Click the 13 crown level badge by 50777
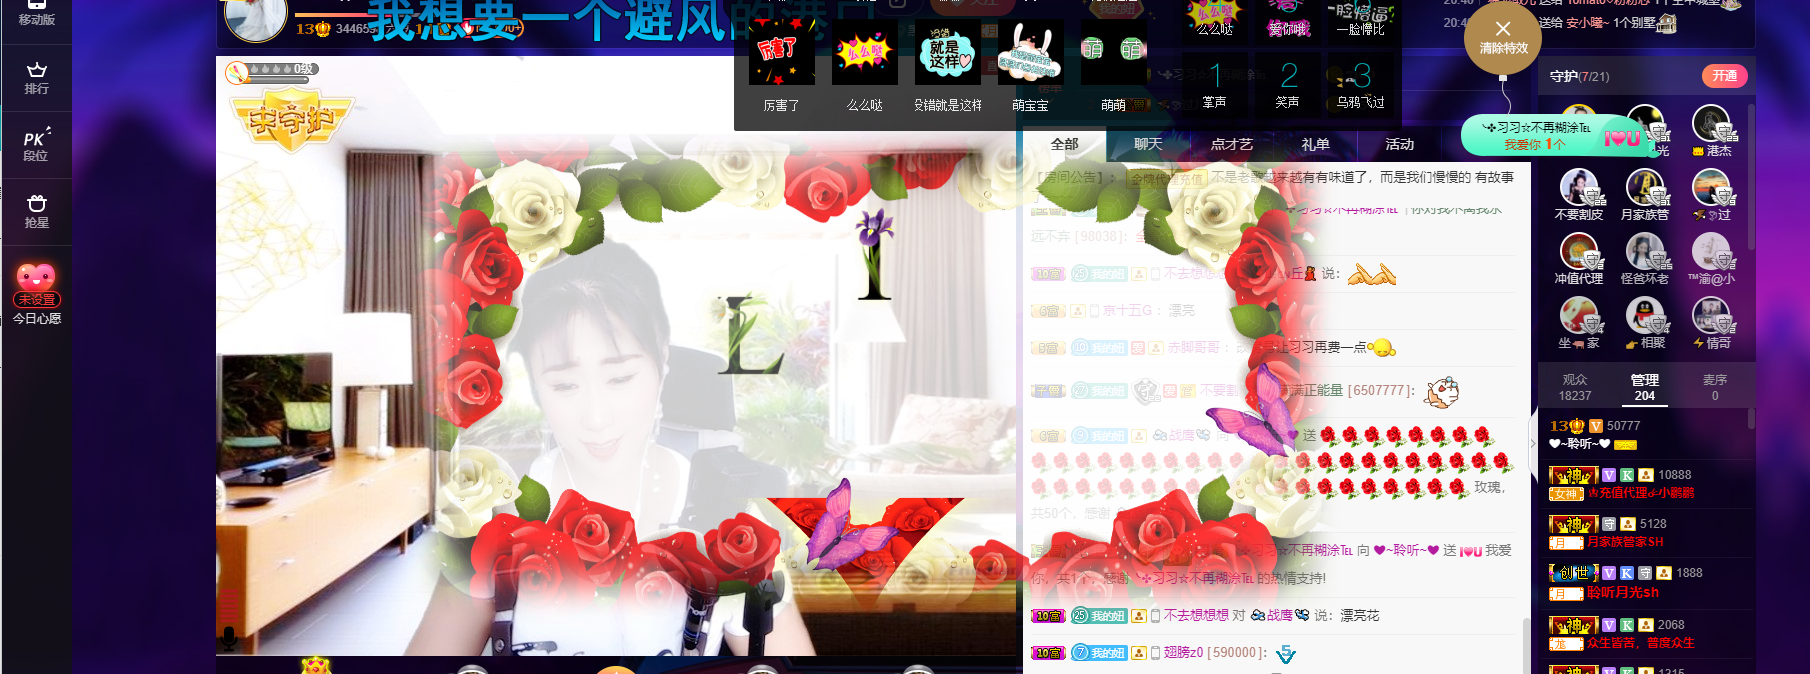Image resolution: width=1810 pixels, height=674 pixels. point(1568,426)
